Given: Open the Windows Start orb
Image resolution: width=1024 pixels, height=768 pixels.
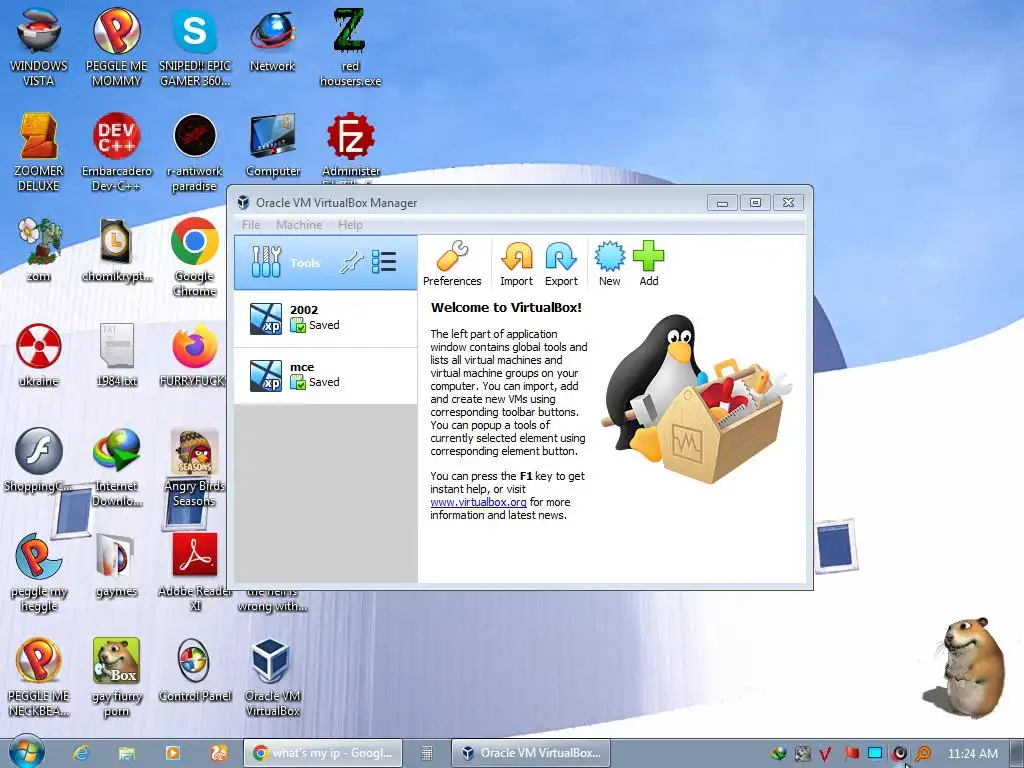Looking at the screenshot, I should pyautogui.click(x=27, y=752).
